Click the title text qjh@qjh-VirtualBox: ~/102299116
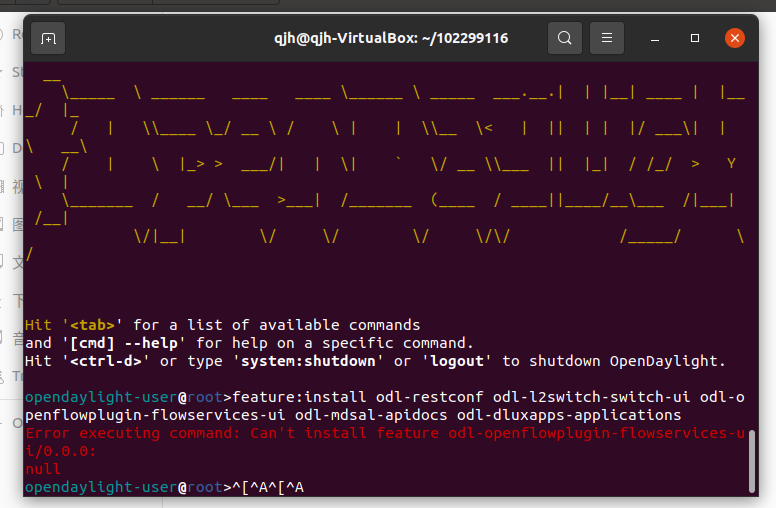The image size is (776, 508). pos(391,38)
